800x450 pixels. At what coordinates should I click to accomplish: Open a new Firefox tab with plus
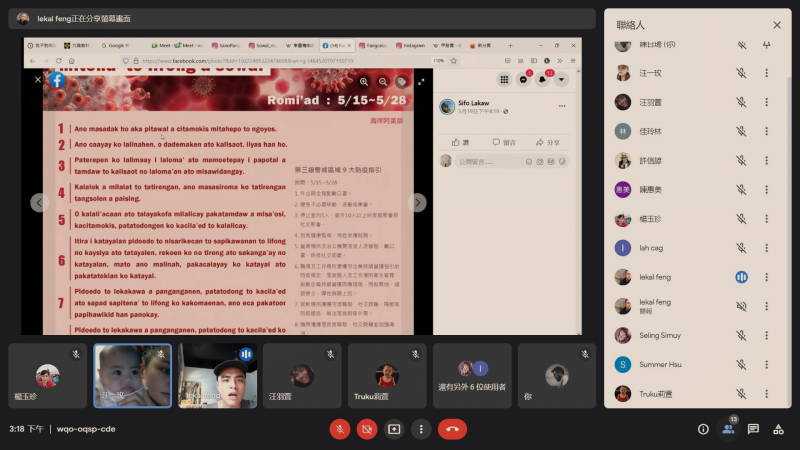pyautogui.click(x=510, y=45)
